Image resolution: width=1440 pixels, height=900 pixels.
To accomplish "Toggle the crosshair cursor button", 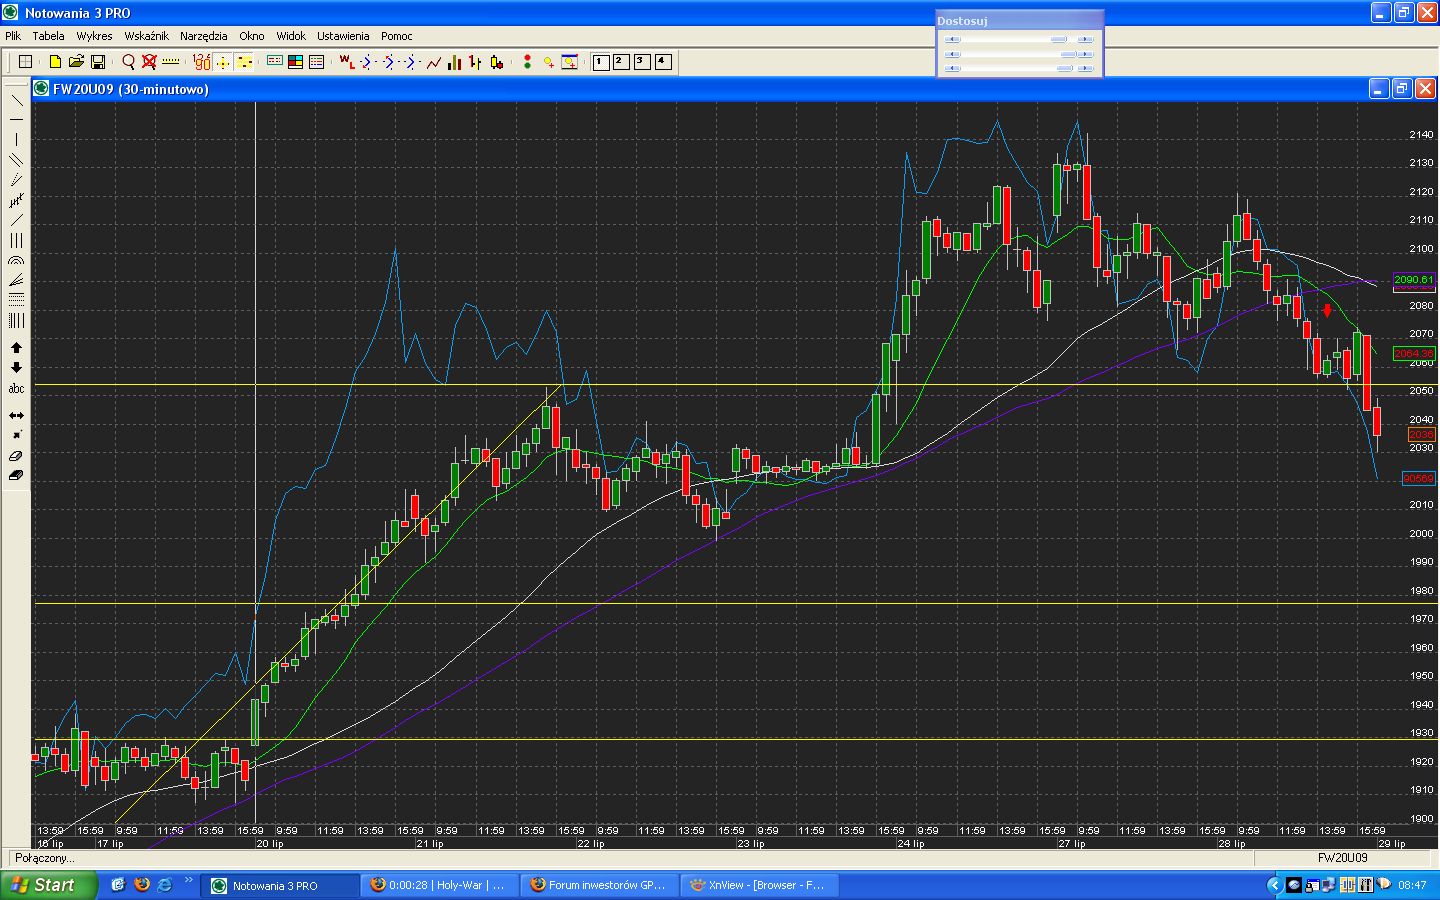I will click(x=223, y=62).
